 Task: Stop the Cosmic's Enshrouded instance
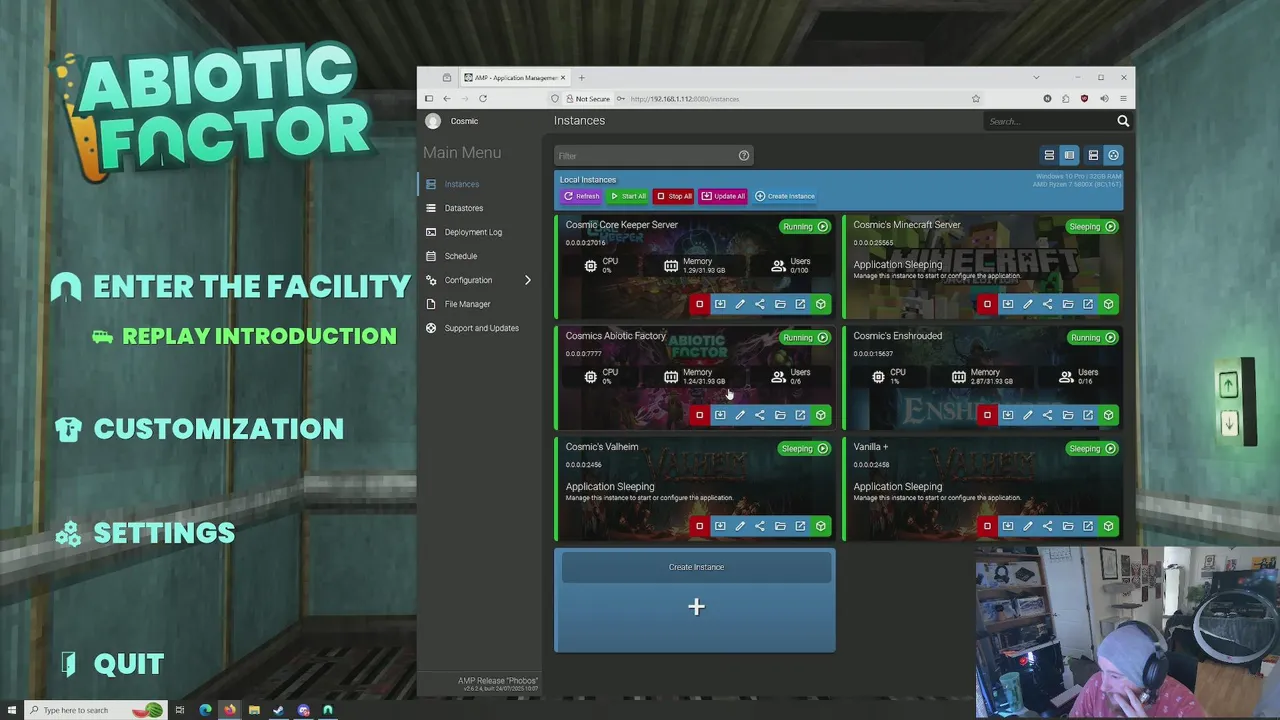click(987, 415)
